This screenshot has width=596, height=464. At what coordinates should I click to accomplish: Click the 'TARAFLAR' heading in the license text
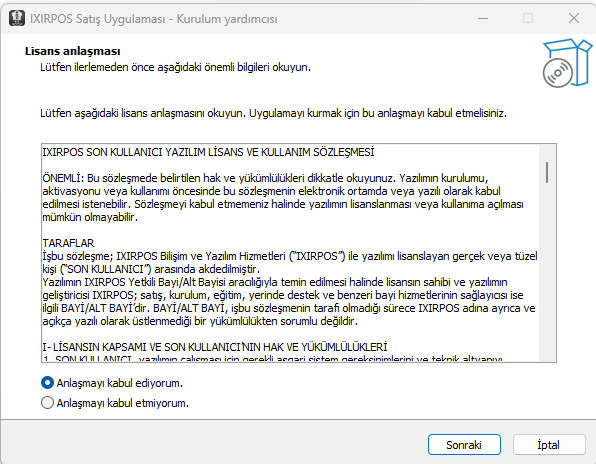click(68, 243)
